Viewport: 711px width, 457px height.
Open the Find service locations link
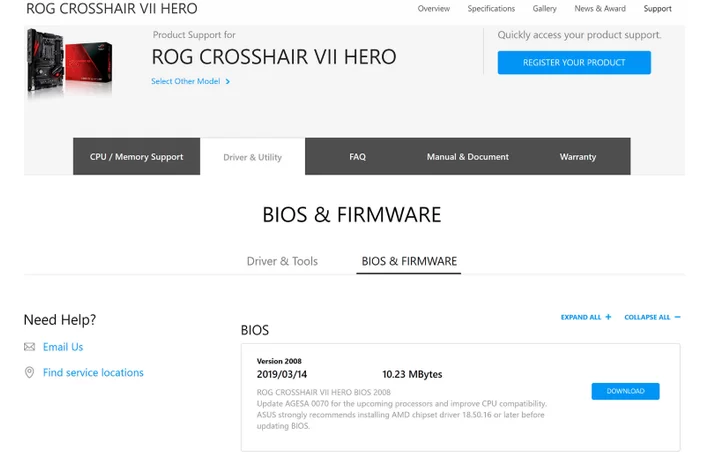point(93,373)
